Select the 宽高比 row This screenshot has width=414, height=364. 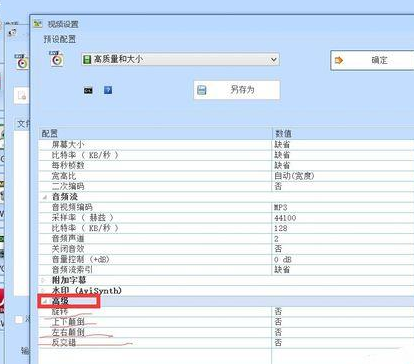[226, 176]
